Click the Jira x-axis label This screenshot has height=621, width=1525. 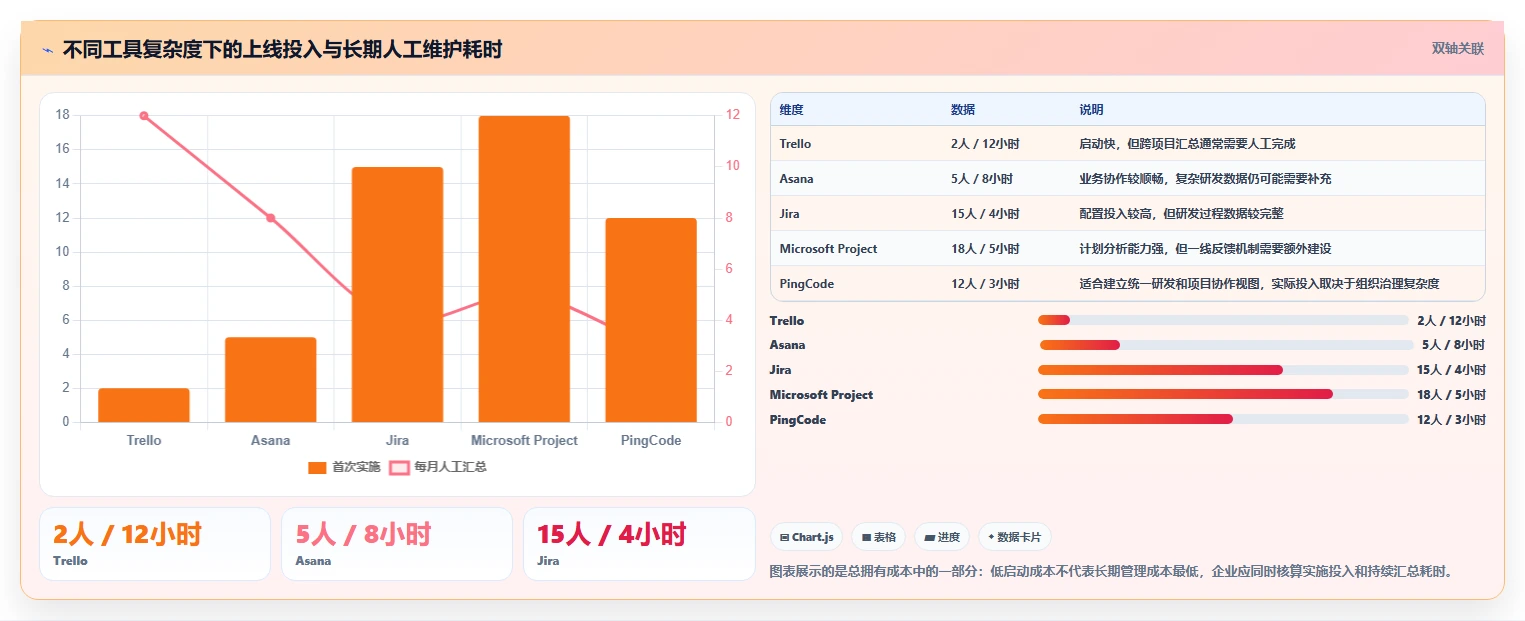tap(397, 440)
